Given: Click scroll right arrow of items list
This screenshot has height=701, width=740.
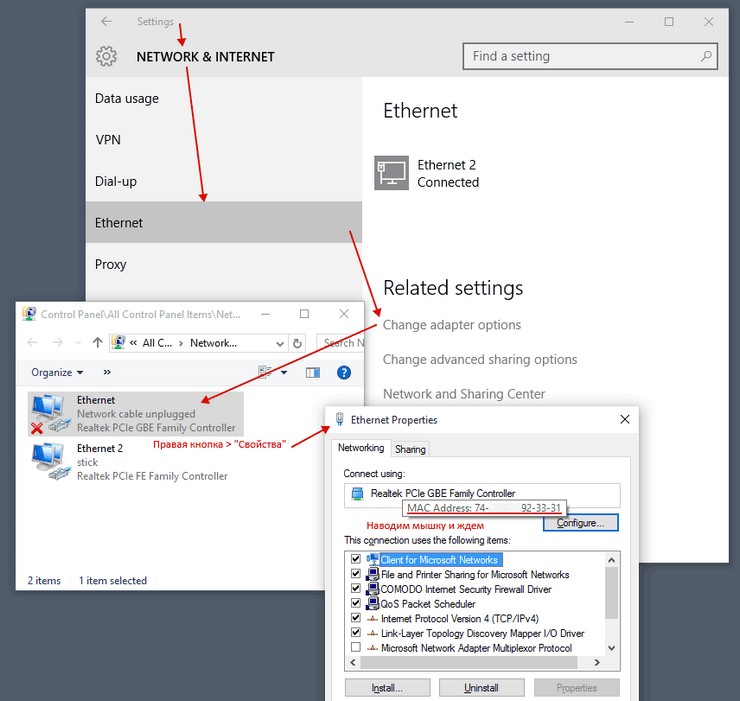Looking at the screenshot, I should tap(597, 662).
